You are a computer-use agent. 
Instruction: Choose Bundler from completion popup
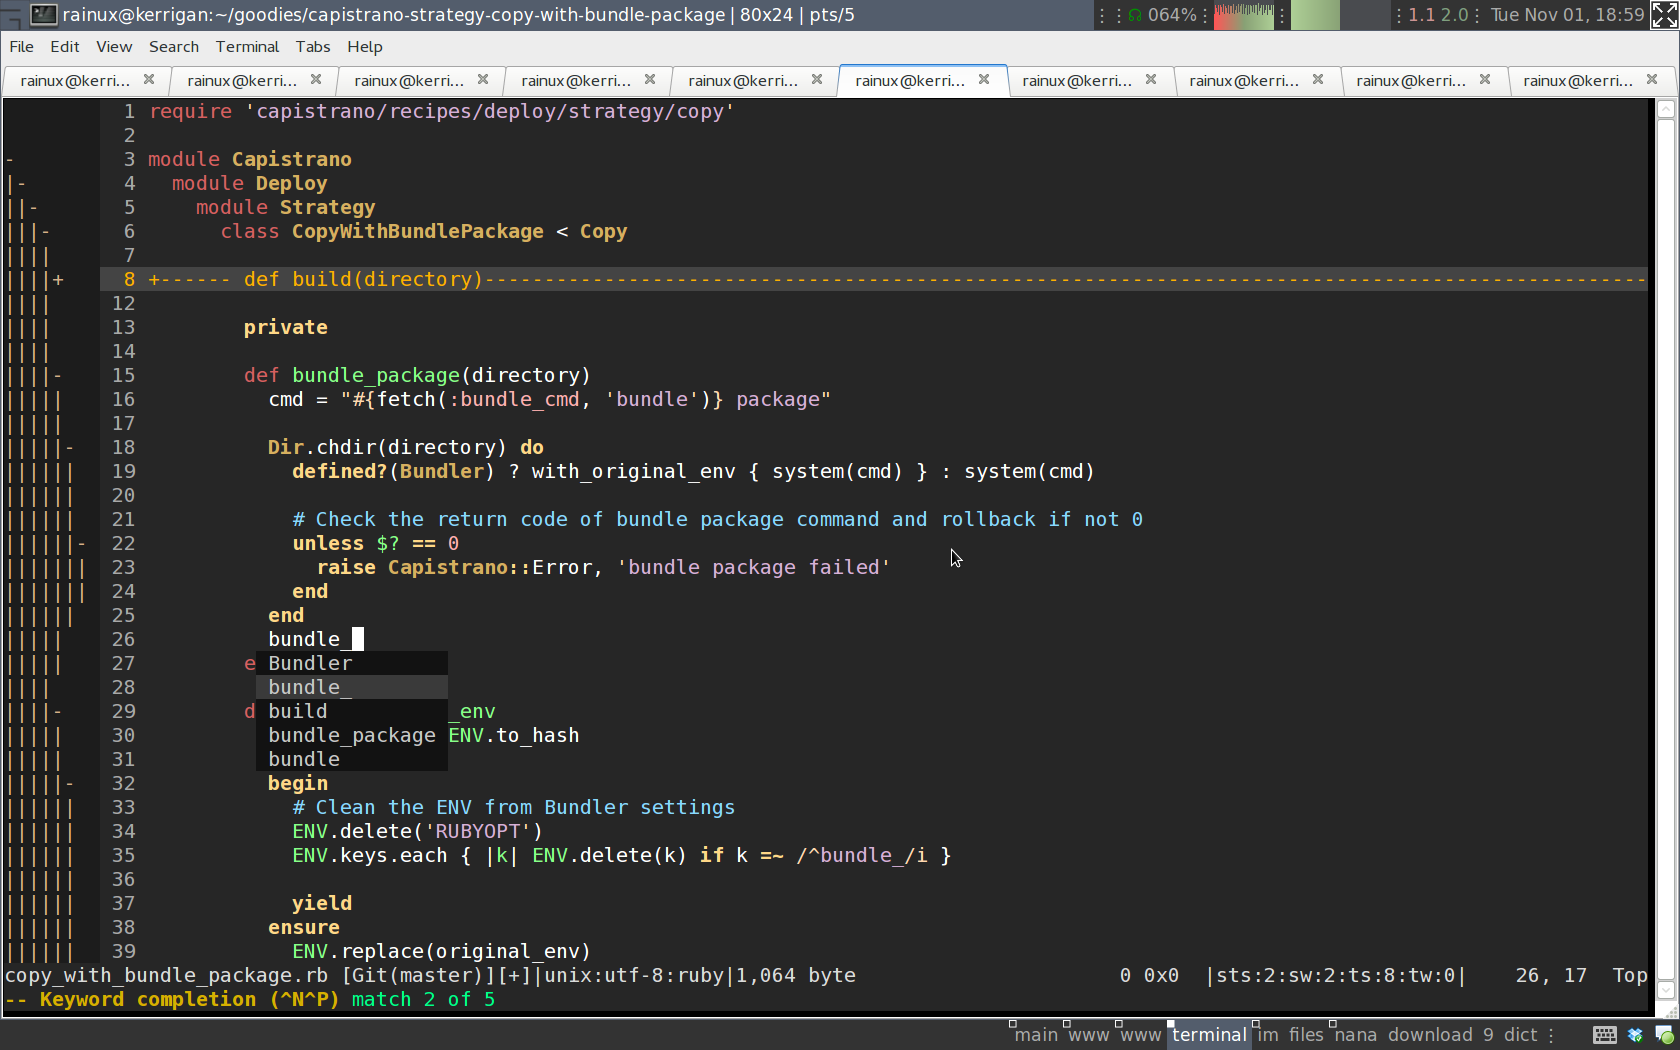(x=352, y=663)
